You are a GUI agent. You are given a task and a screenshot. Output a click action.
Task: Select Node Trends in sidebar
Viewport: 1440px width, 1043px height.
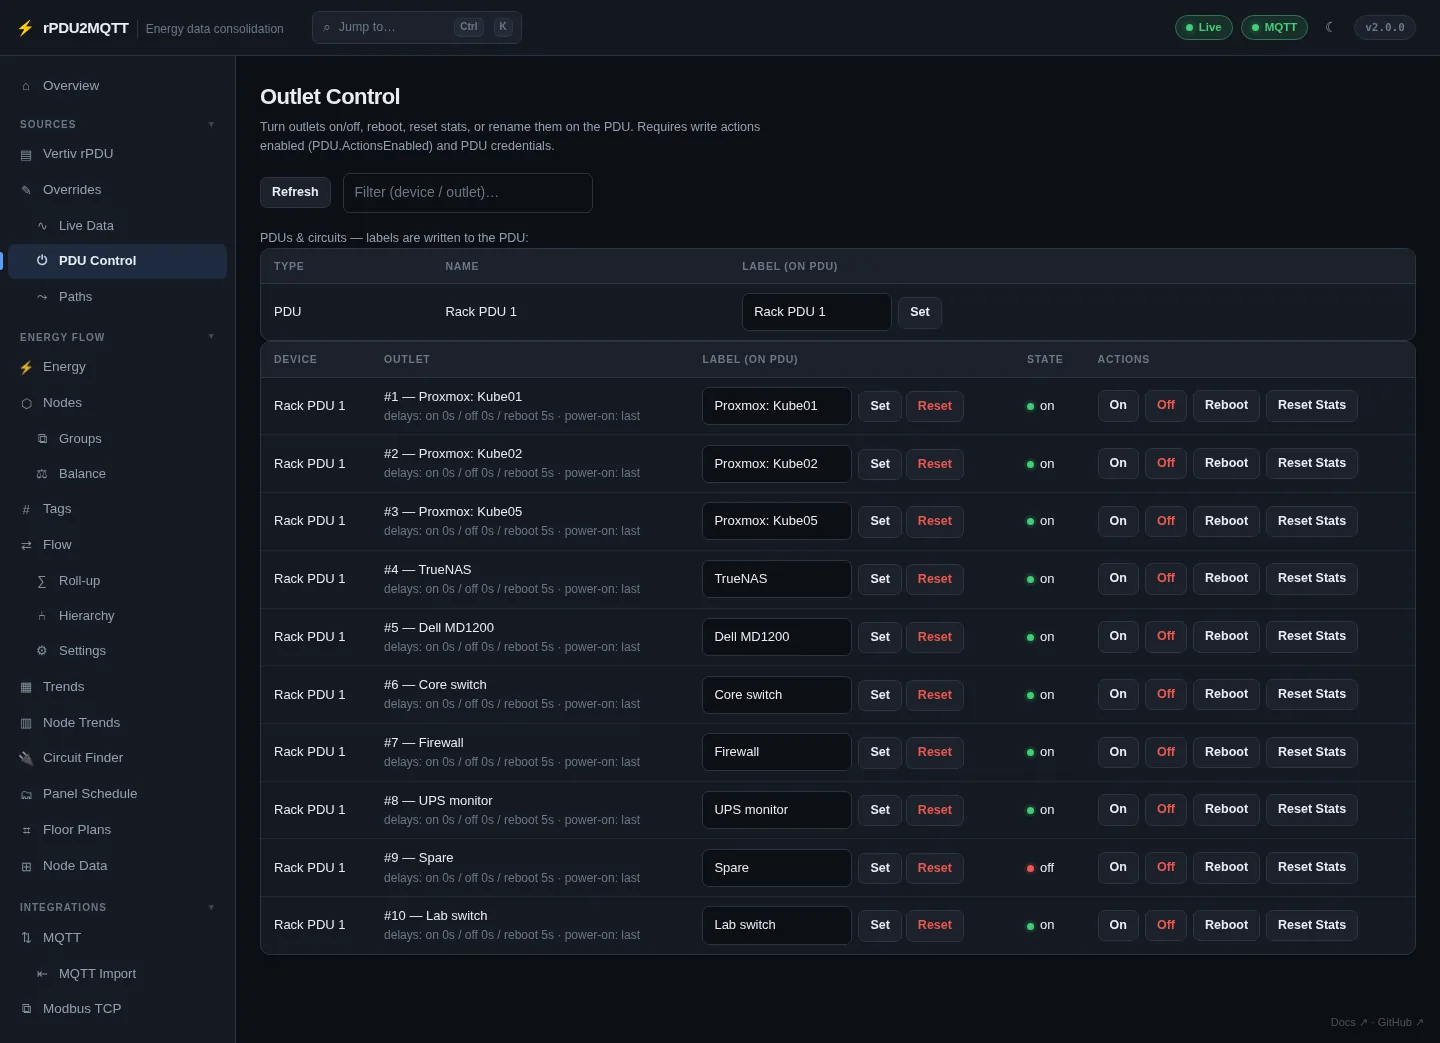click(x=117, y=723)
